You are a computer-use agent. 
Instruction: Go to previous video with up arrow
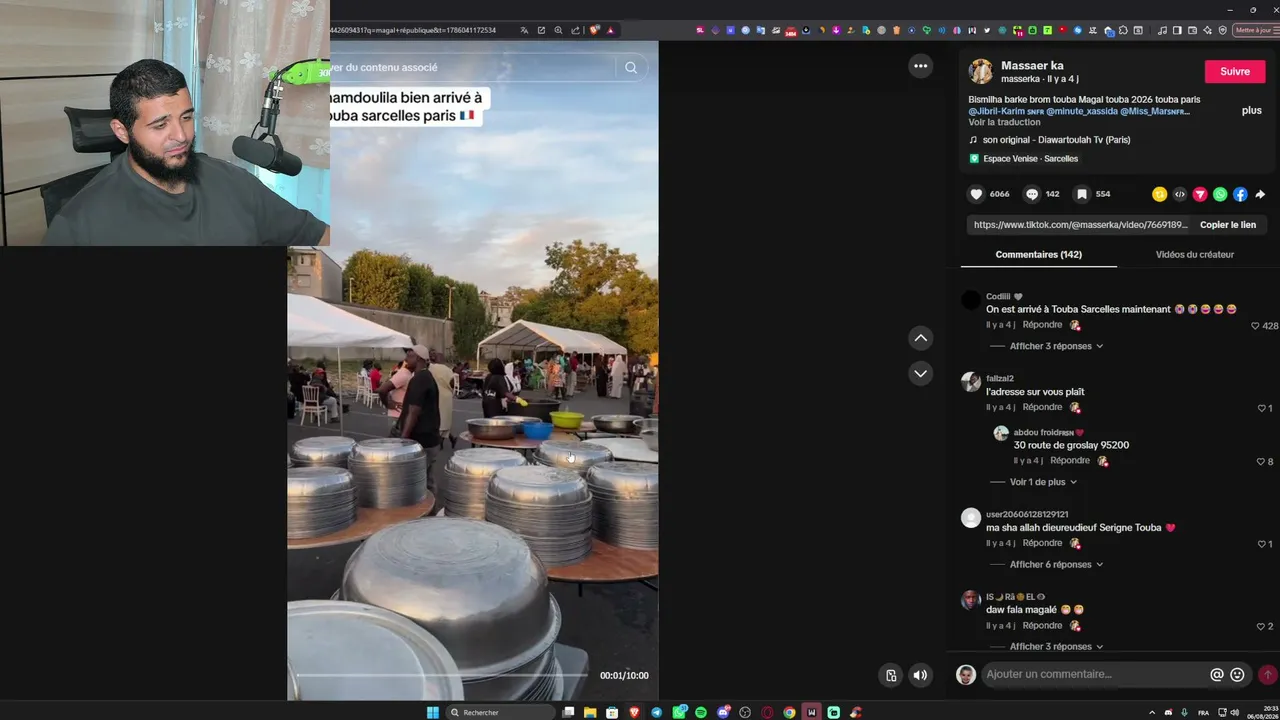920,338
